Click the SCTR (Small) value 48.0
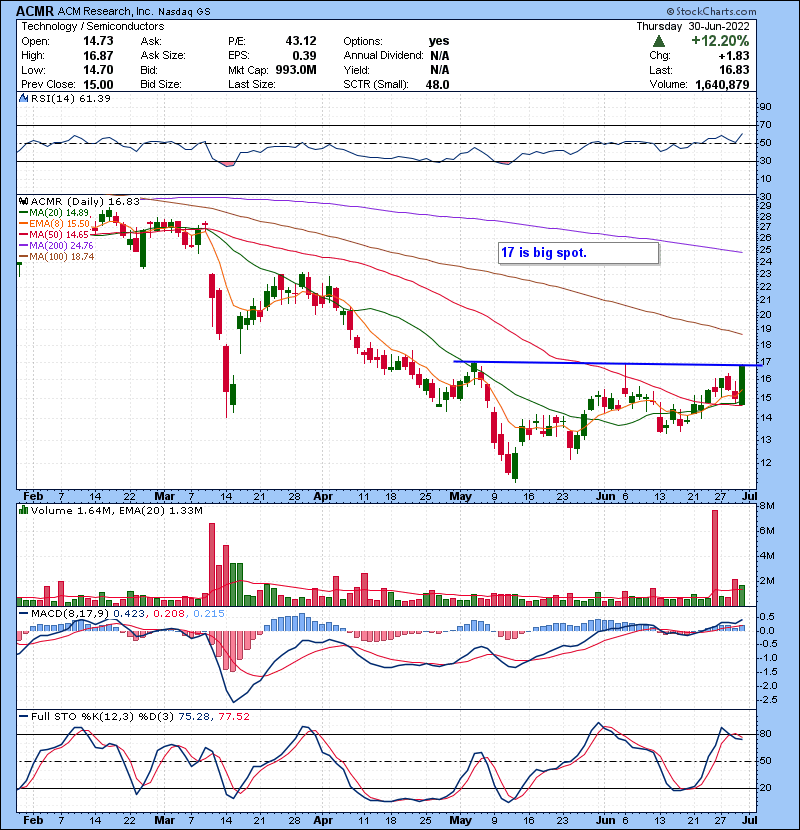Screen dimensions: 800x830 click(x=437, y=85)
